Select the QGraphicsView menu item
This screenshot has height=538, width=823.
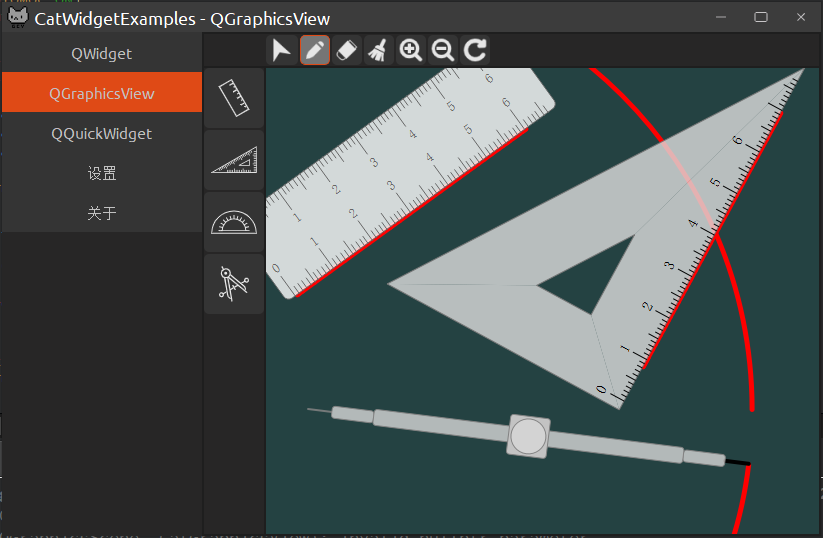coord(102,93)
